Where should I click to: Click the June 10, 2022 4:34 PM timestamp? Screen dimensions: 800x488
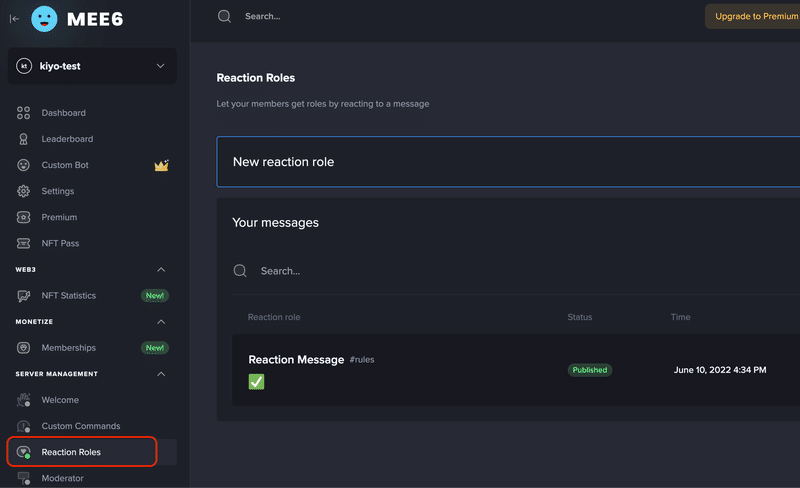[720, 370]
